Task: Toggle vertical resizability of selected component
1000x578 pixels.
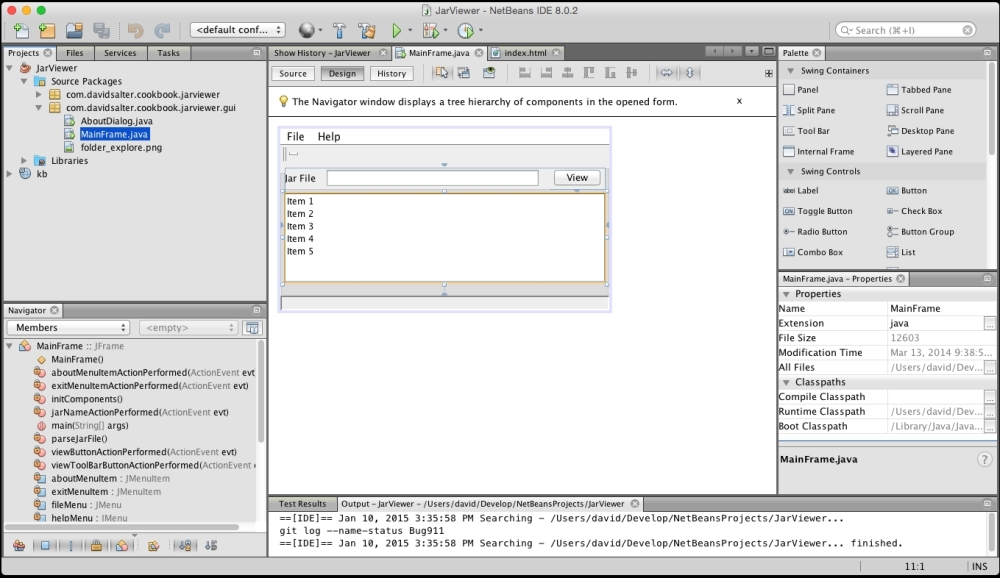Action: [x=689, y=72]
